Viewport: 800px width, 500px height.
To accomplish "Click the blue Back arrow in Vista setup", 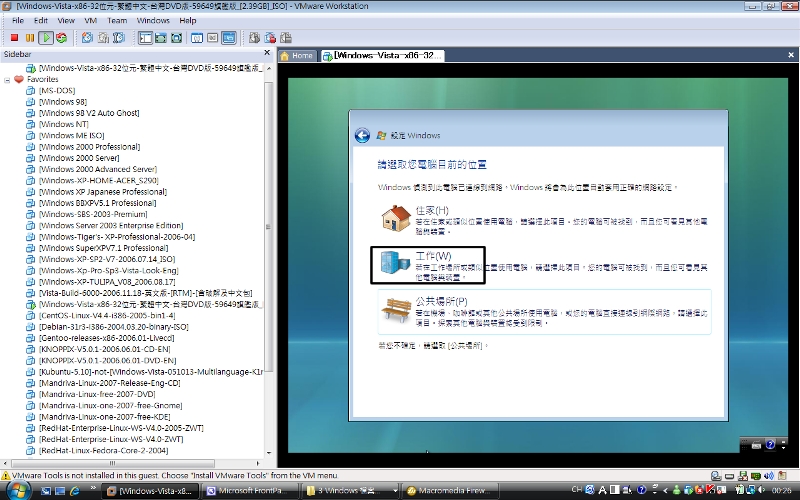I will (362, 135).
